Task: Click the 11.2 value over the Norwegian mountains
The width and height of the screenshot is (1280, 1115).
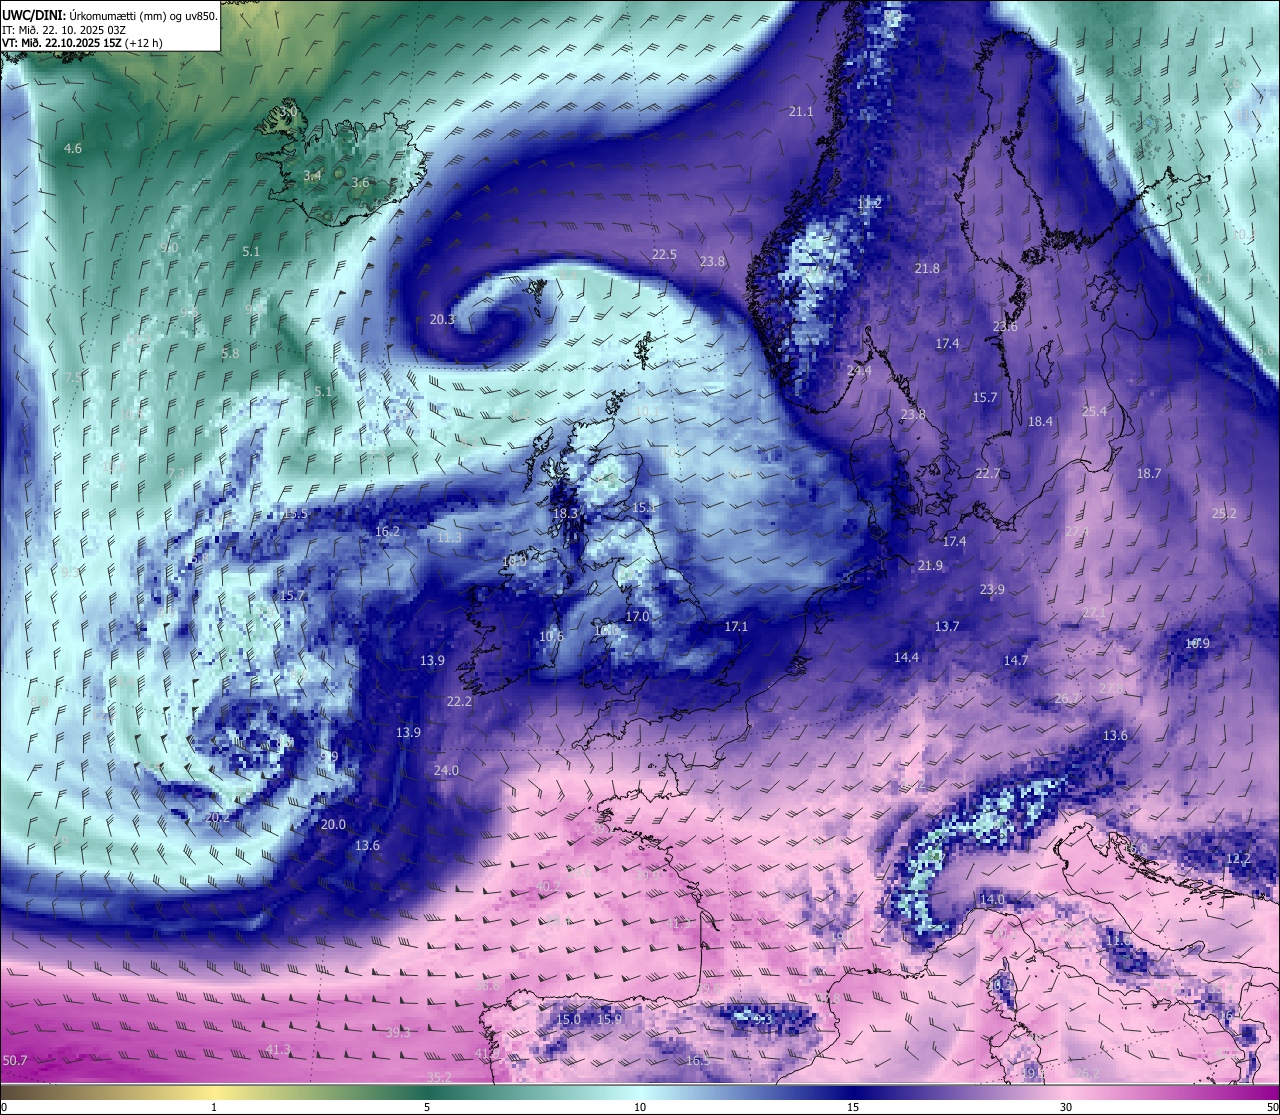Action: click(869, 203)
